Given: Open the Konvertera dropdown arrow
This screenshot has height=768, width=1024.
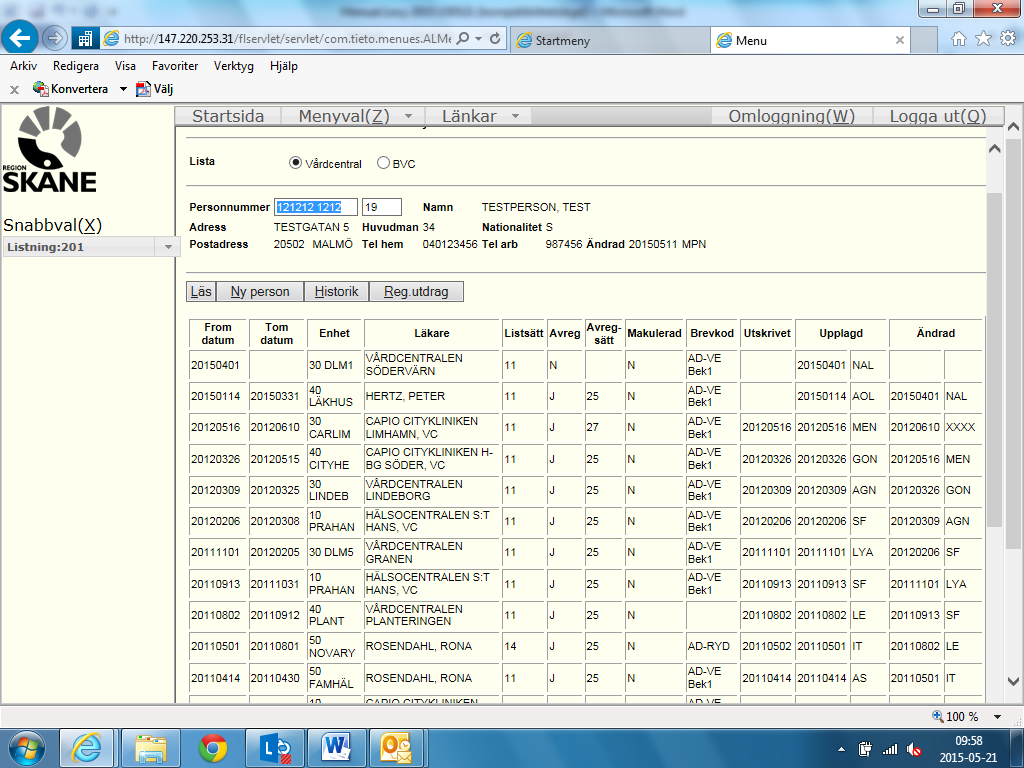Looking at the screenshot, I should [x=123, y=89].
